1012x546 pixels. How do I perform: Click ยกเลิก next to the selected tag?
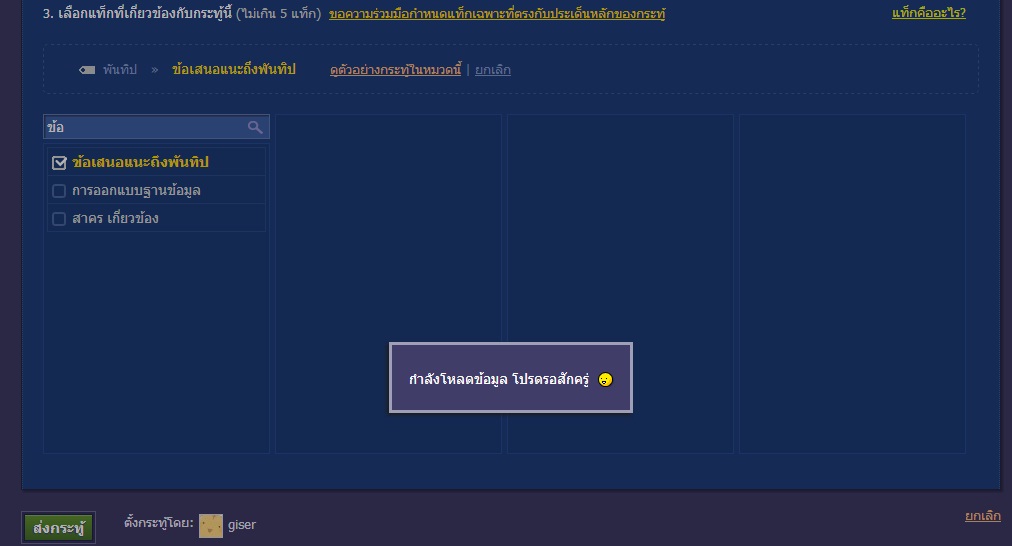coord(492,70)
